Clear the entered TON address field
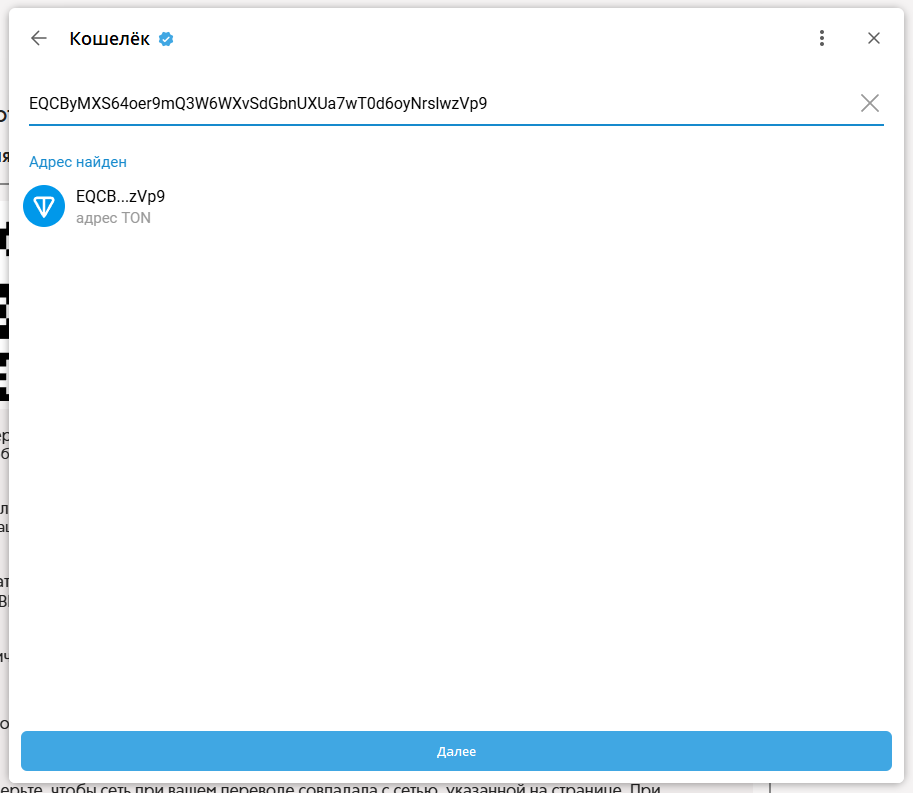Screen dimensions: 913x793 click(869, 103)
